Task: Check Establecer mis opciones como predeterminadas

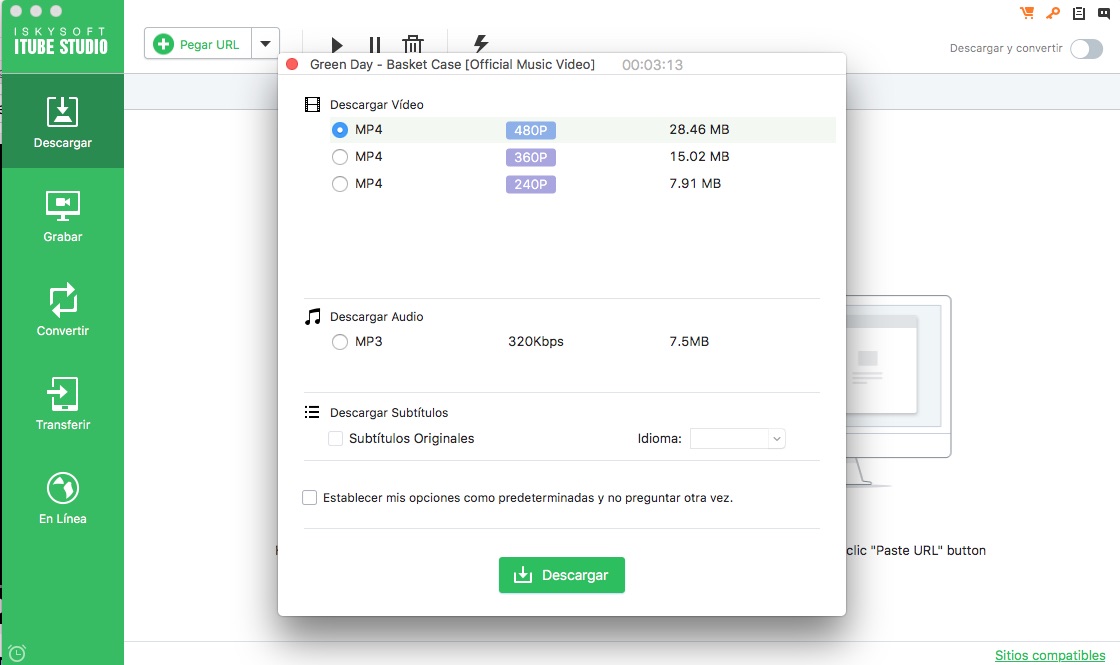Action: [x=309, y=498]
